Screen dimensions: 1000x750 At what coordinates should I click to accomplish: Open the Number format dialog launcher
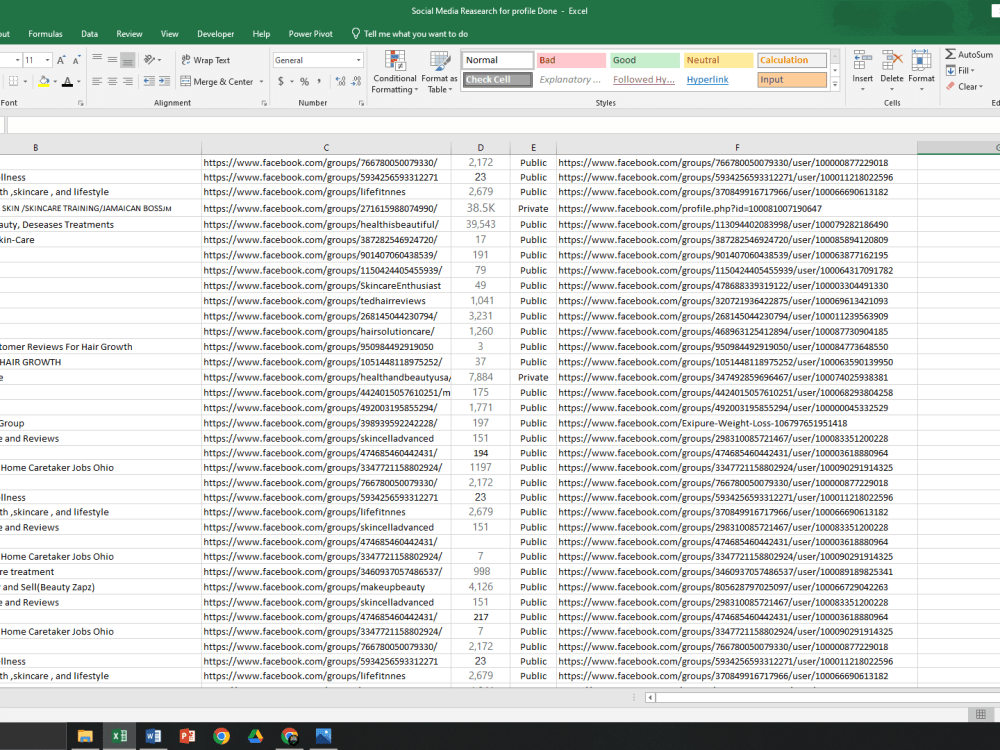pyautogui.click(x=361, y=103)
